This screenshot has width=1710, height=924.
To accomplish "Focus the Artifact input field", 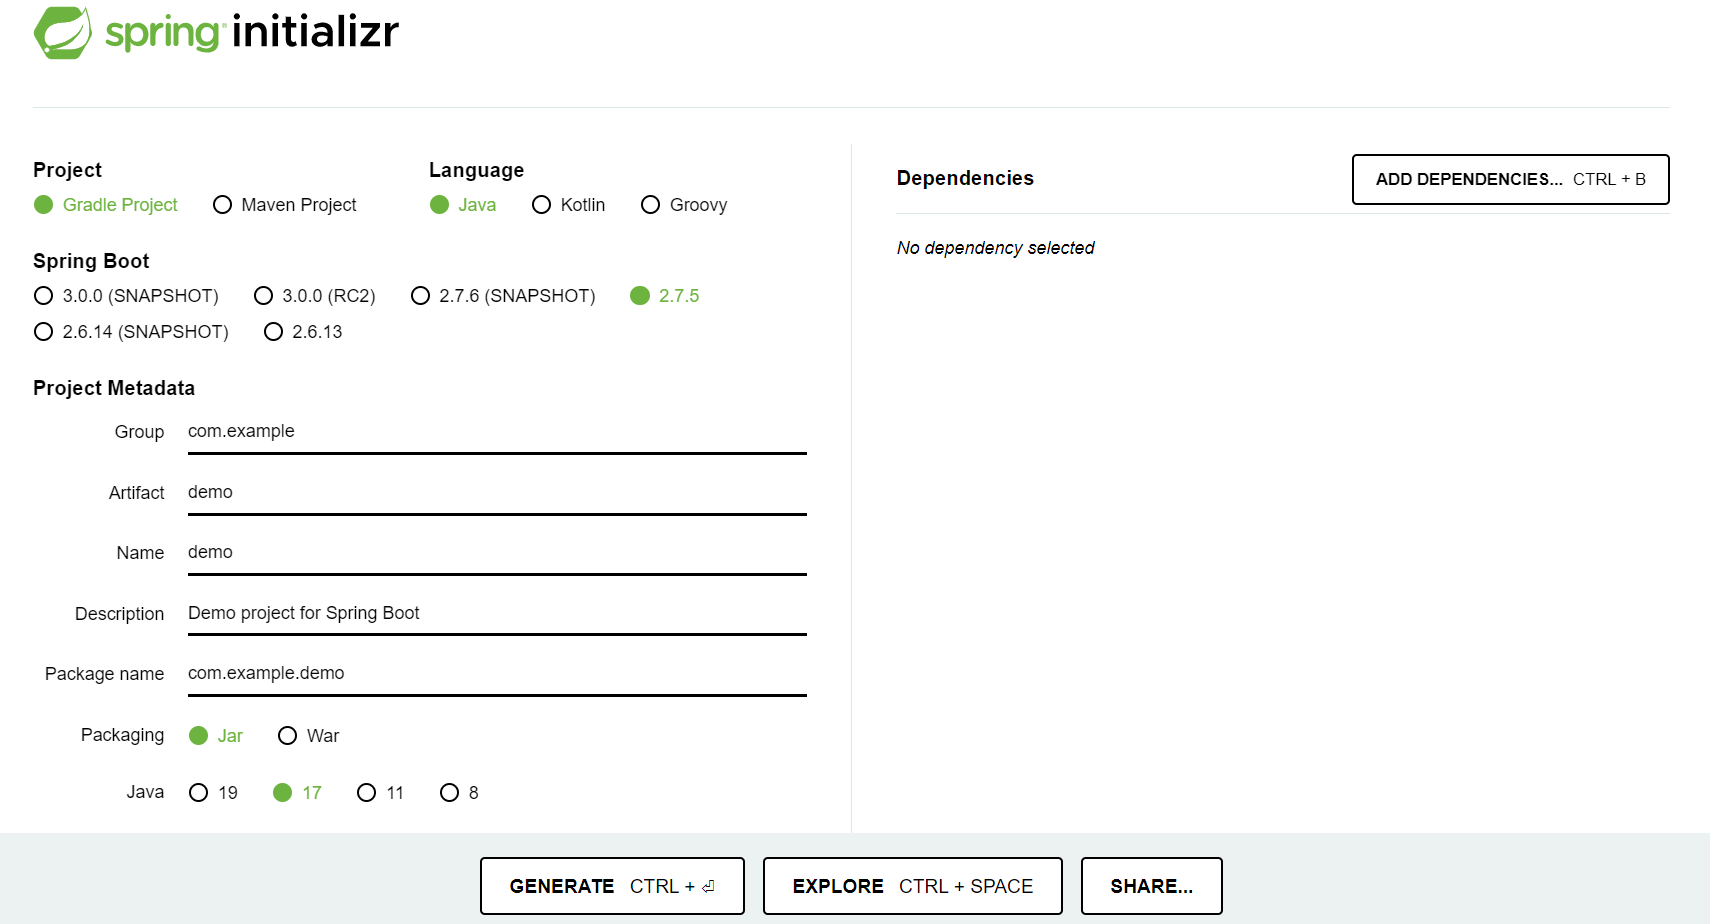I will coord(497,493).
